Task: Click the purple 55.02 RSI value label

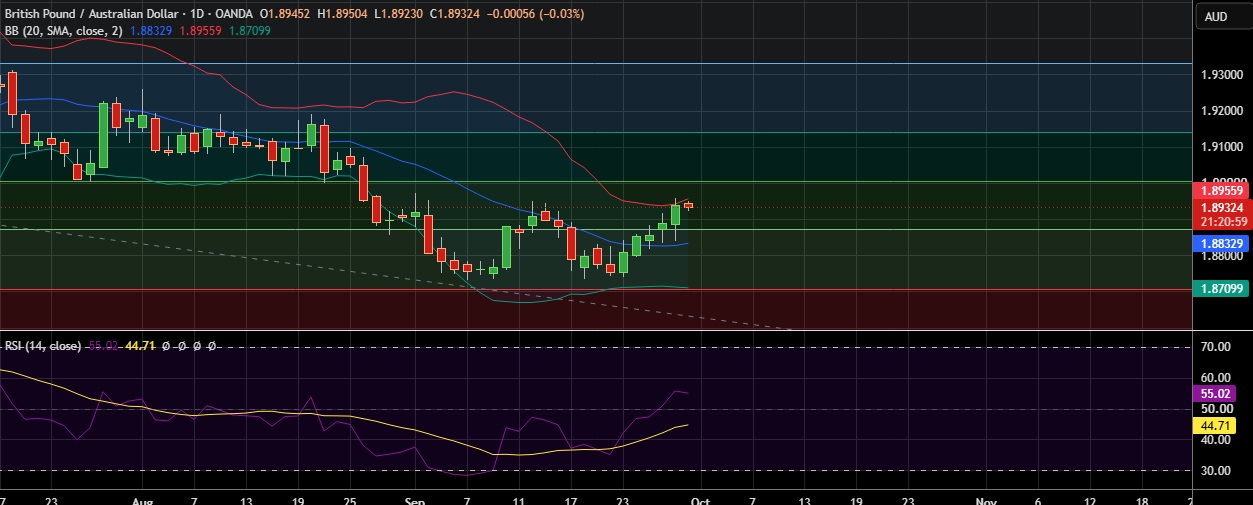Action: pyautogui.click(x=1214, y=394)
